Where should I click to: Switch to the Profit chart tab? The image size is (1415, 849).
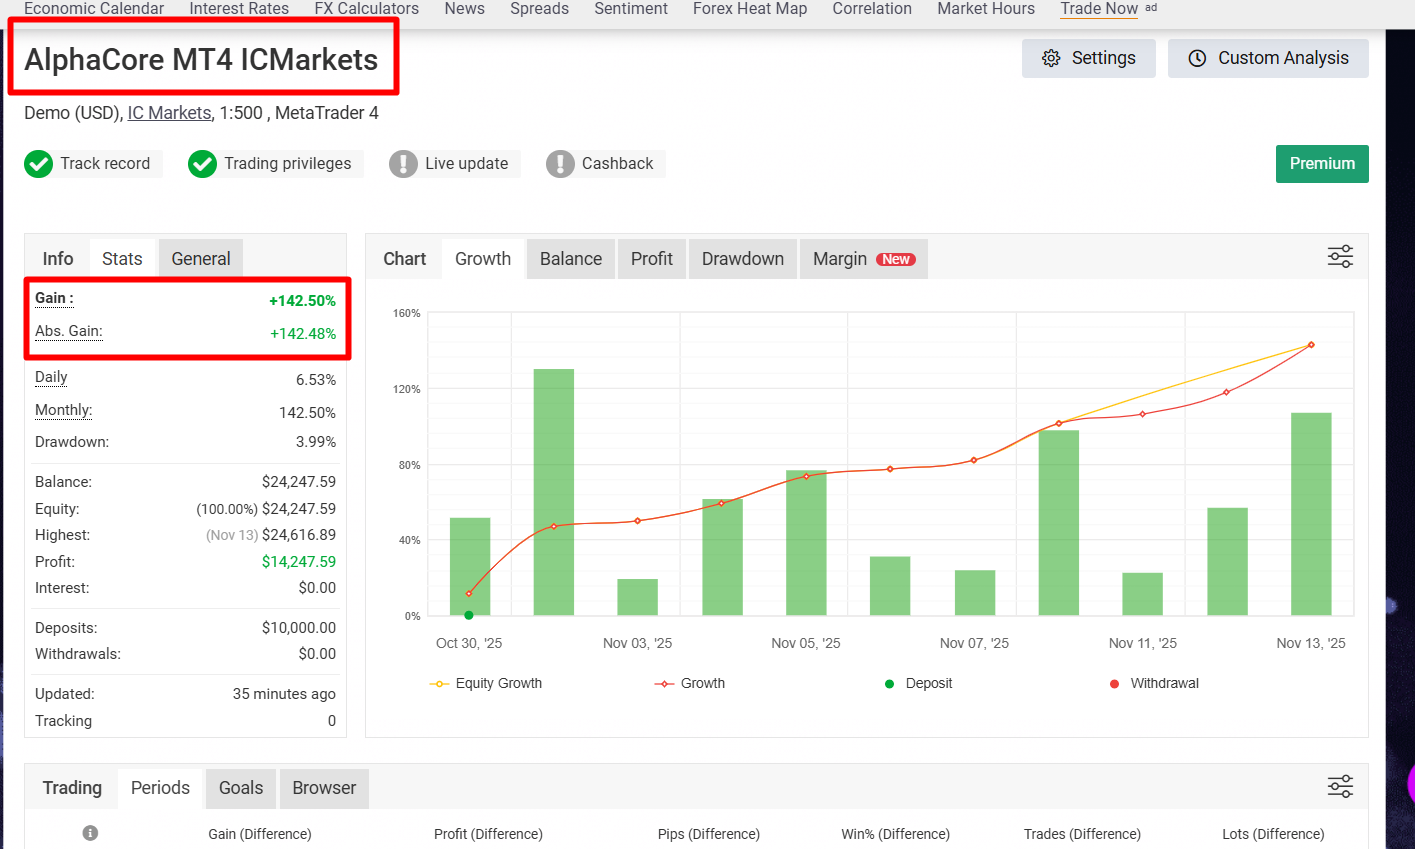coord(652,259)
